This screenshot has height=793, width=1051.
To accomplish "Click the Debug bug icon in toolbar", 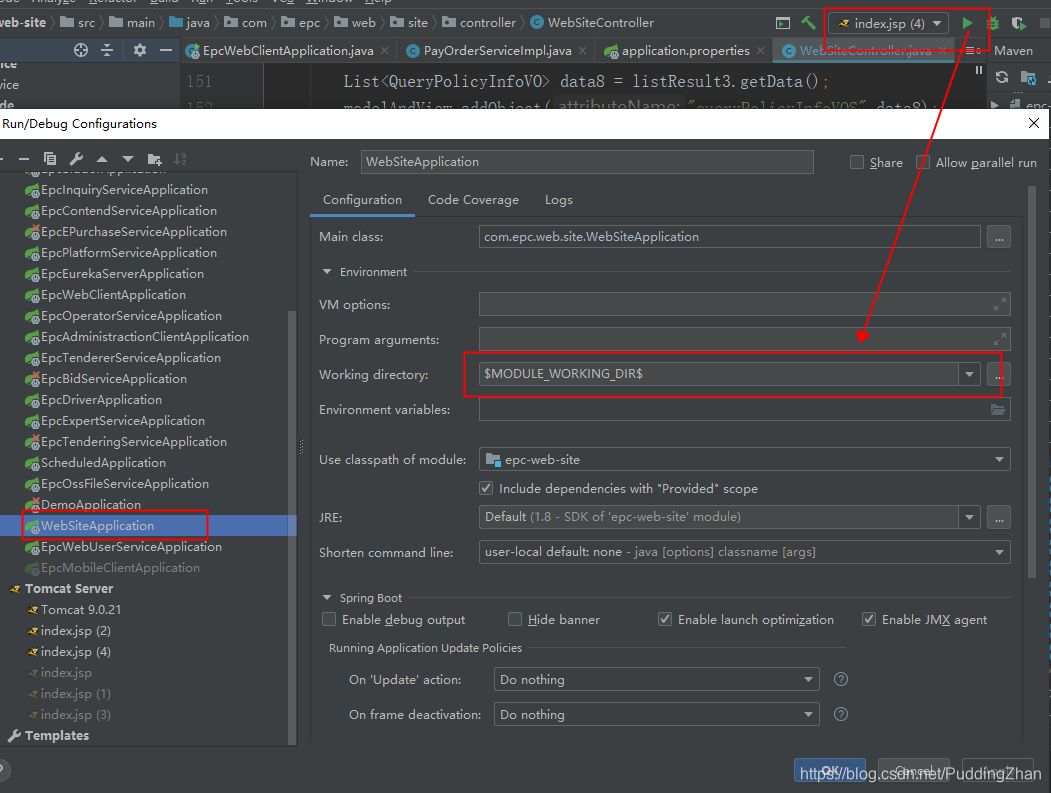I will pos(993,23).
